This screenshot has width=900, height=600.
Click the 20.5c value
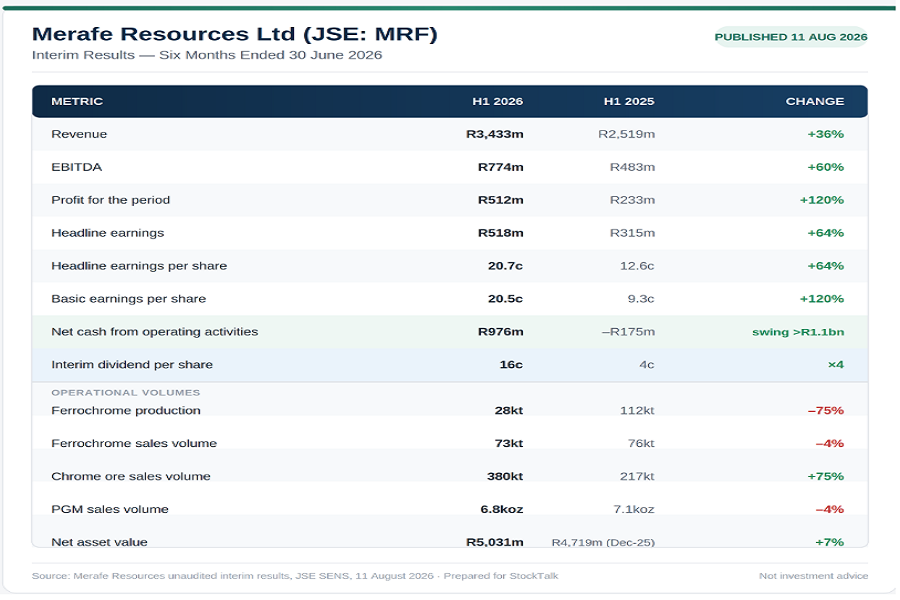click(x=506, y=299)
